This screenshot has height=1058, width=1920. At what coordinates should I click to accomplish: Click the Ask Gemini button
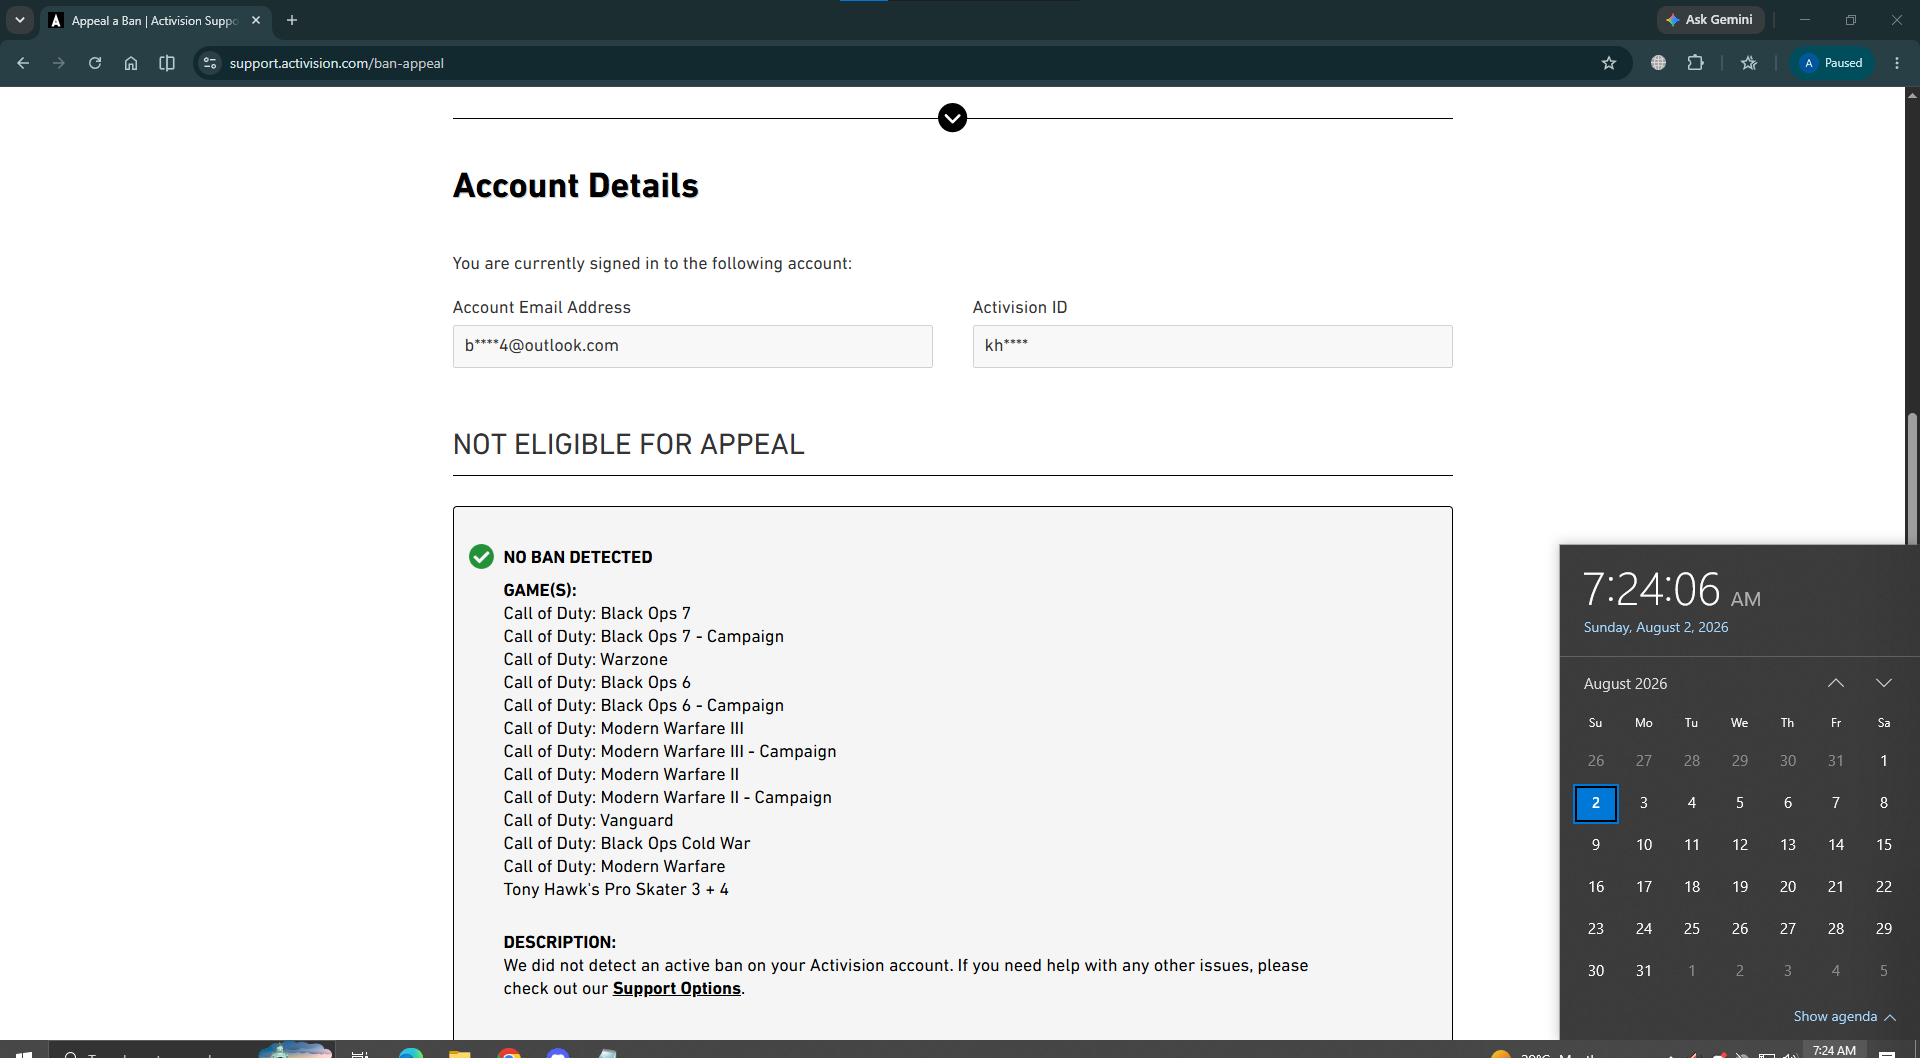[1710, 20]
